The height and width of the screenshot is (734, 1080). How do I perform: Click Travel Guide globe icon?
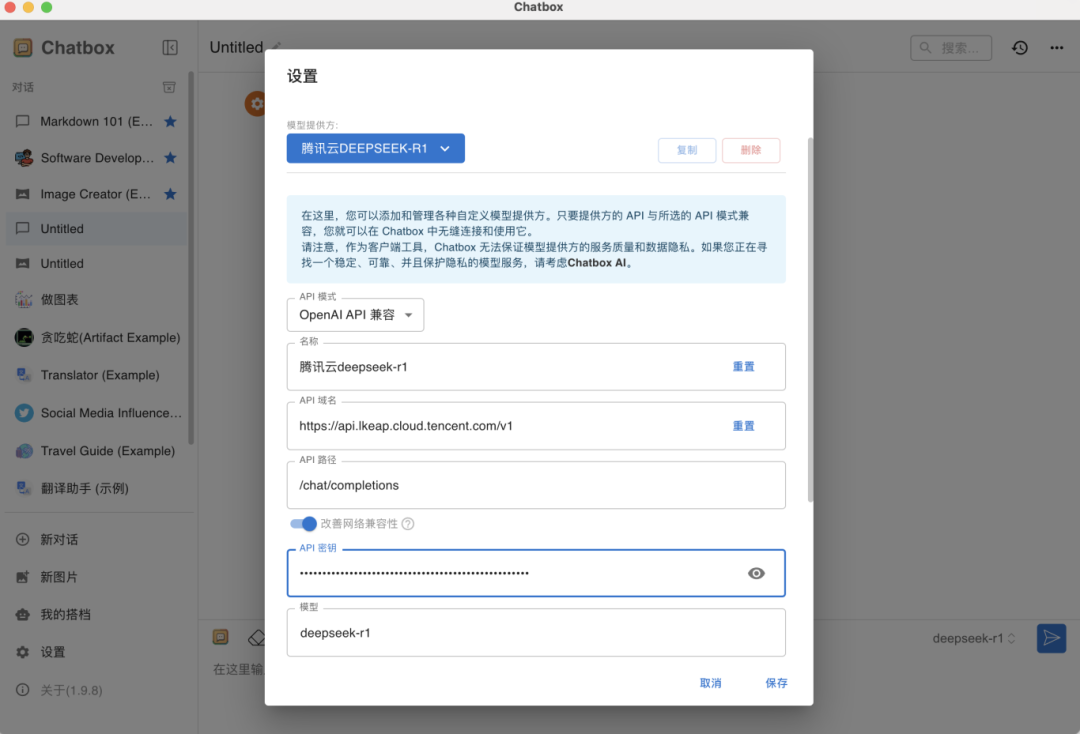coord(24,451)
